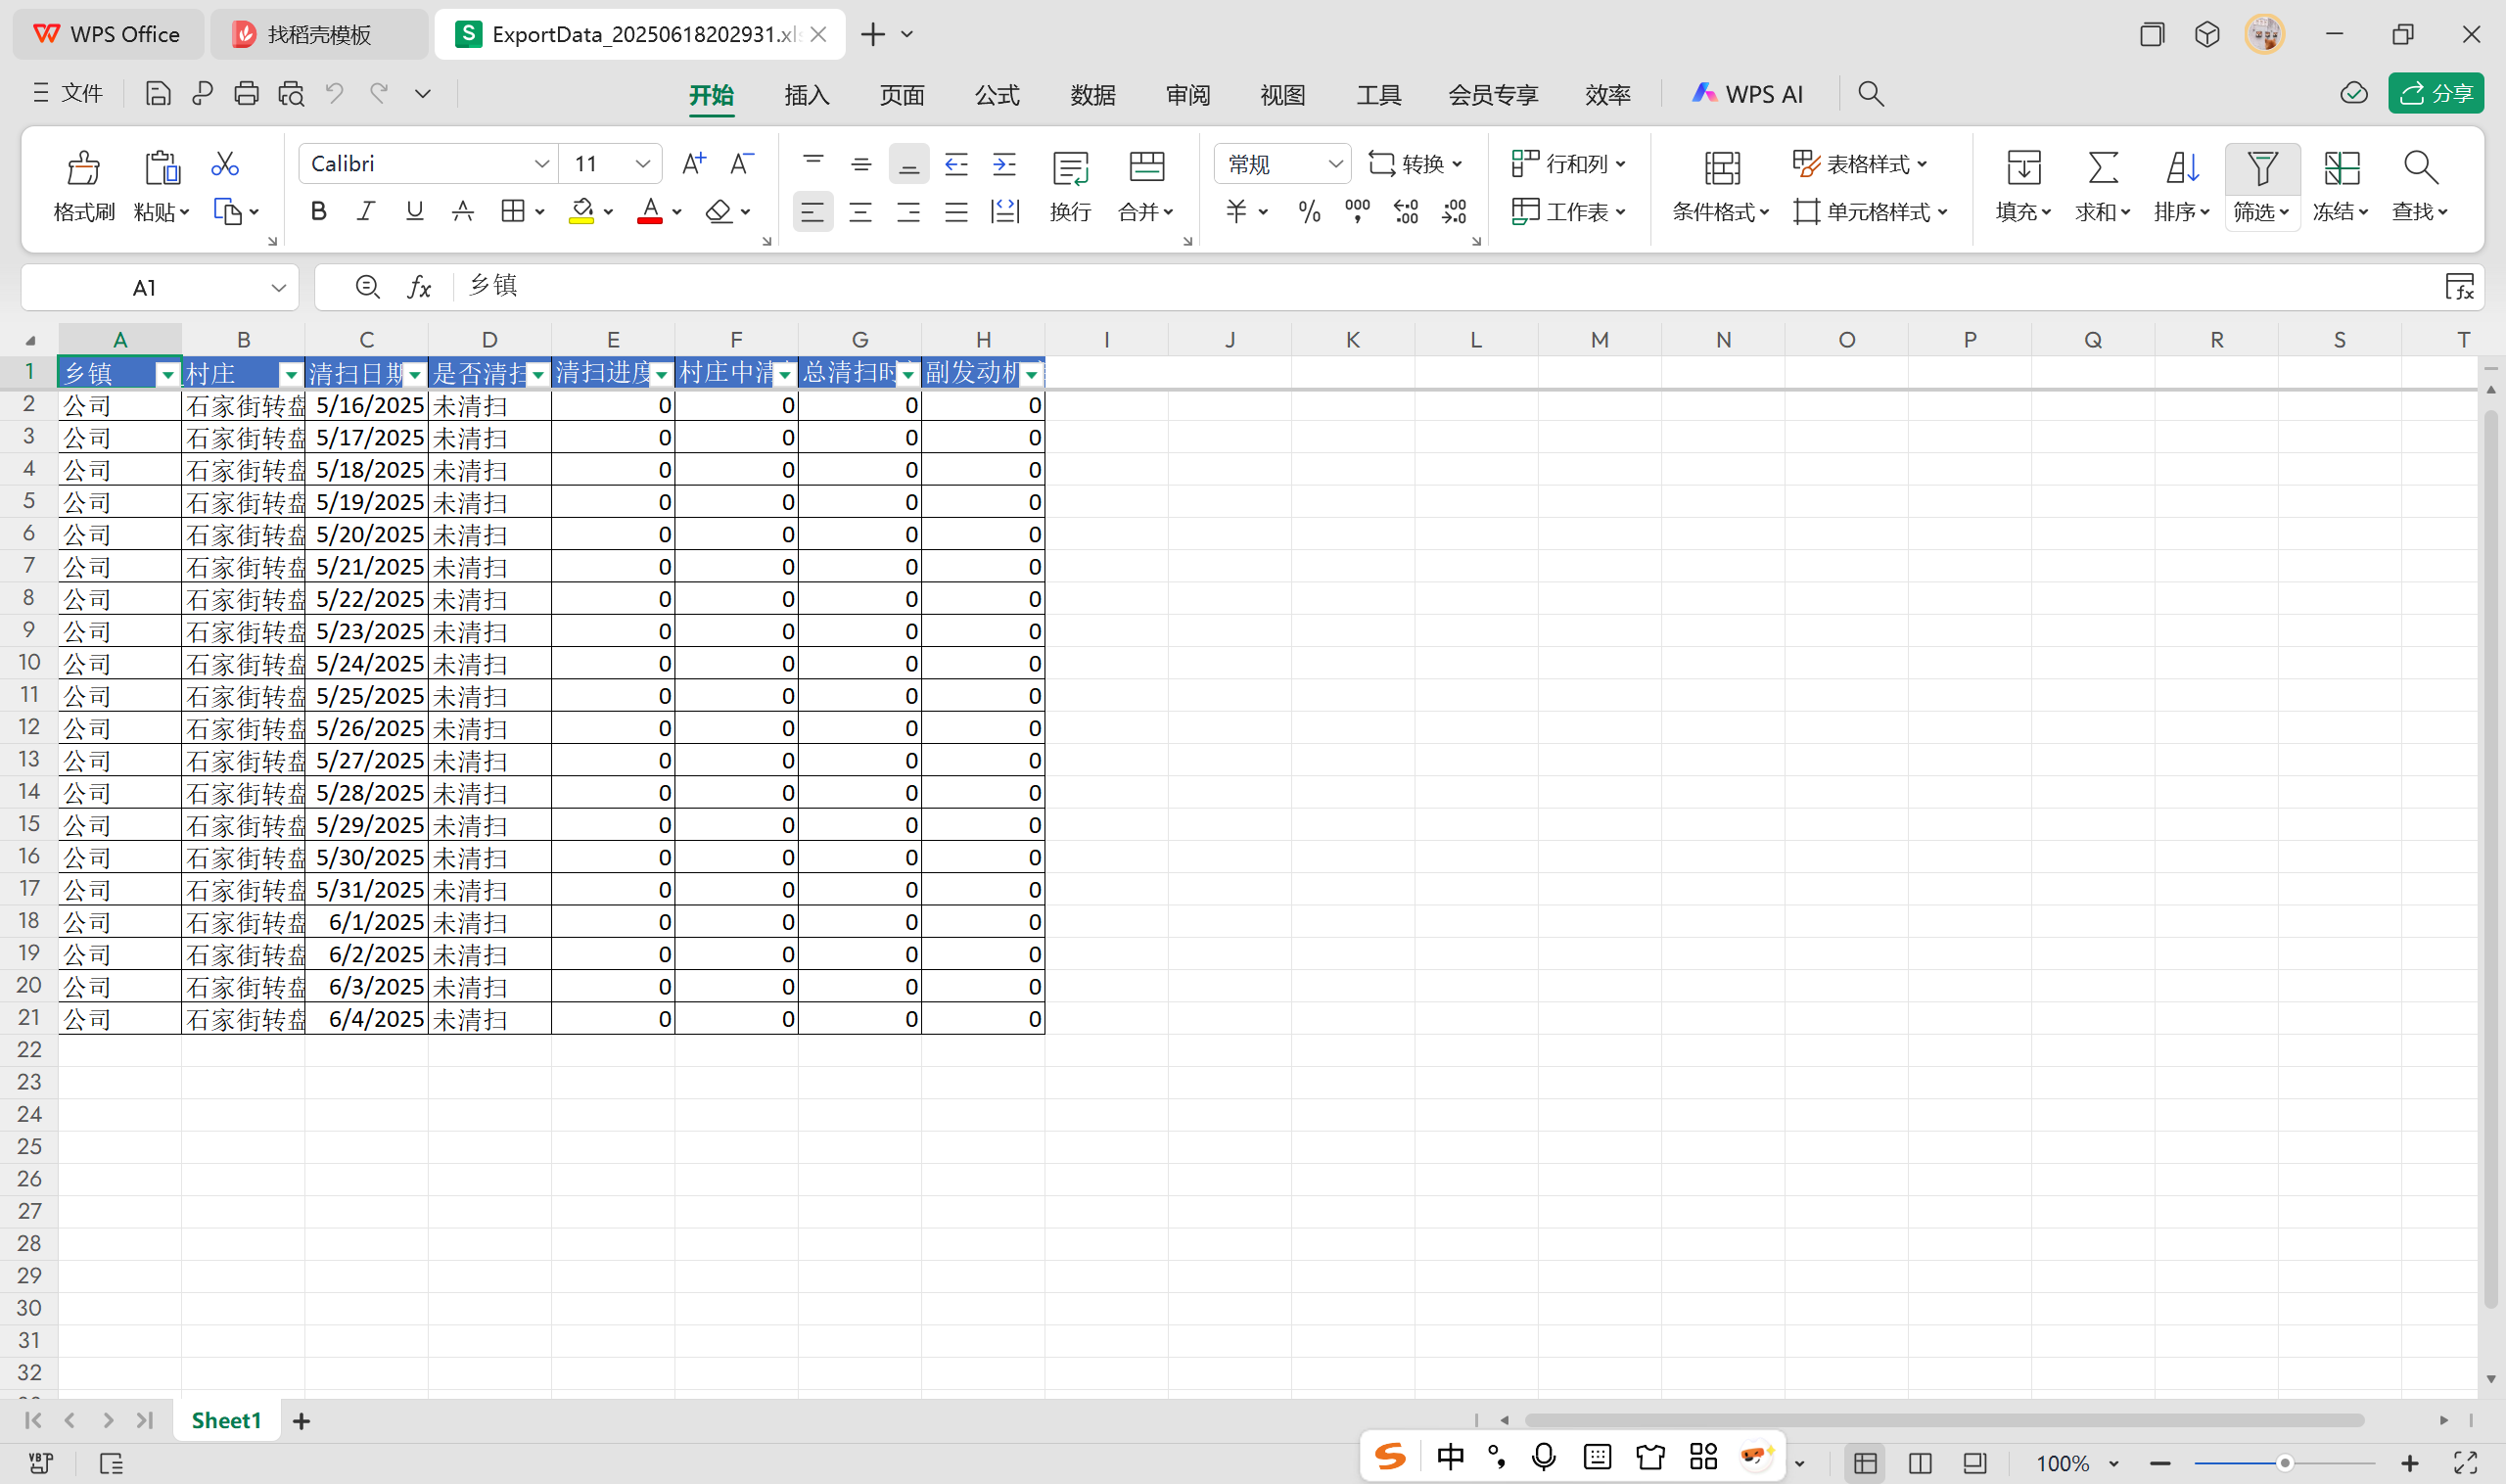Click the Wrap Text icon
The width and height of the screenshot is (2506, 1484).
1070,170
